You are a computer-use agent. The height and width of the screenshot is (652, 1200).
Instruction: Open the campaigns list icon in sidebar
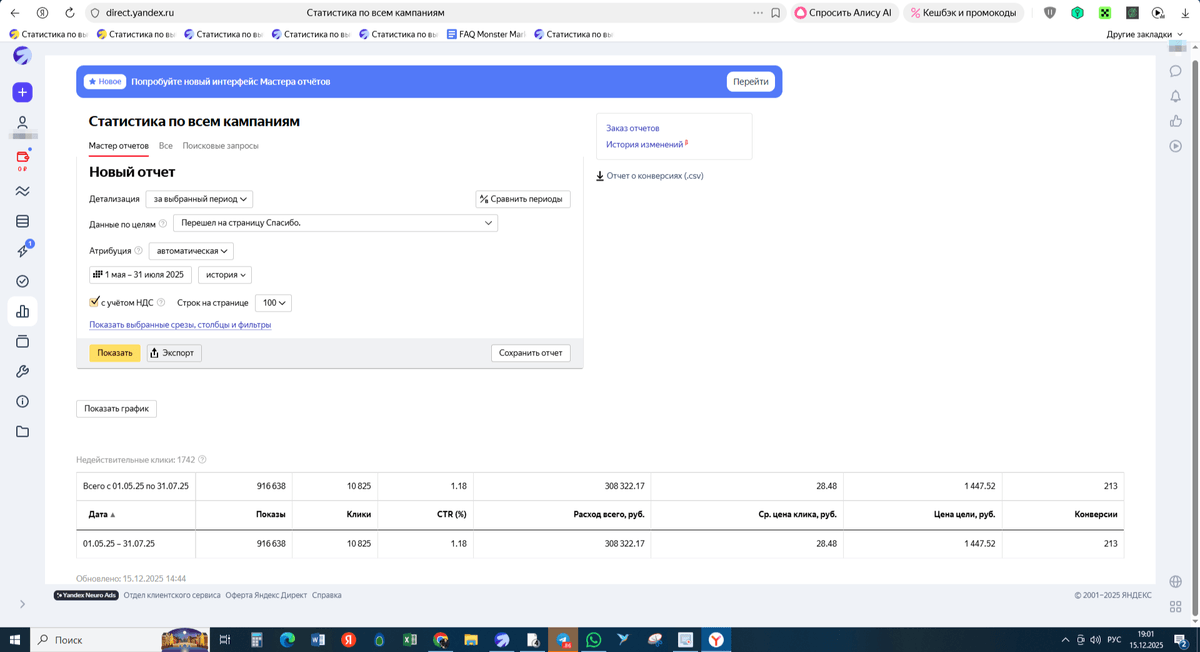click(22, 221)
